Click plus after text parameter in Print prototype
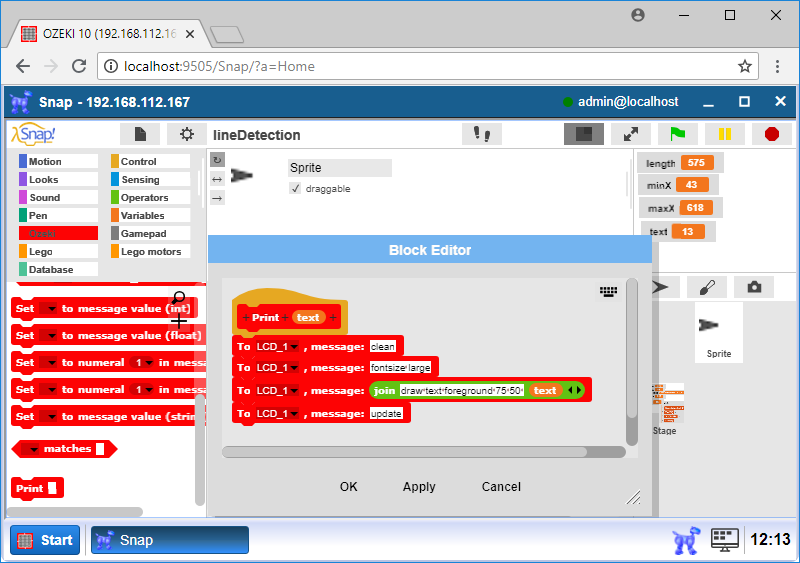 point(333,317)
